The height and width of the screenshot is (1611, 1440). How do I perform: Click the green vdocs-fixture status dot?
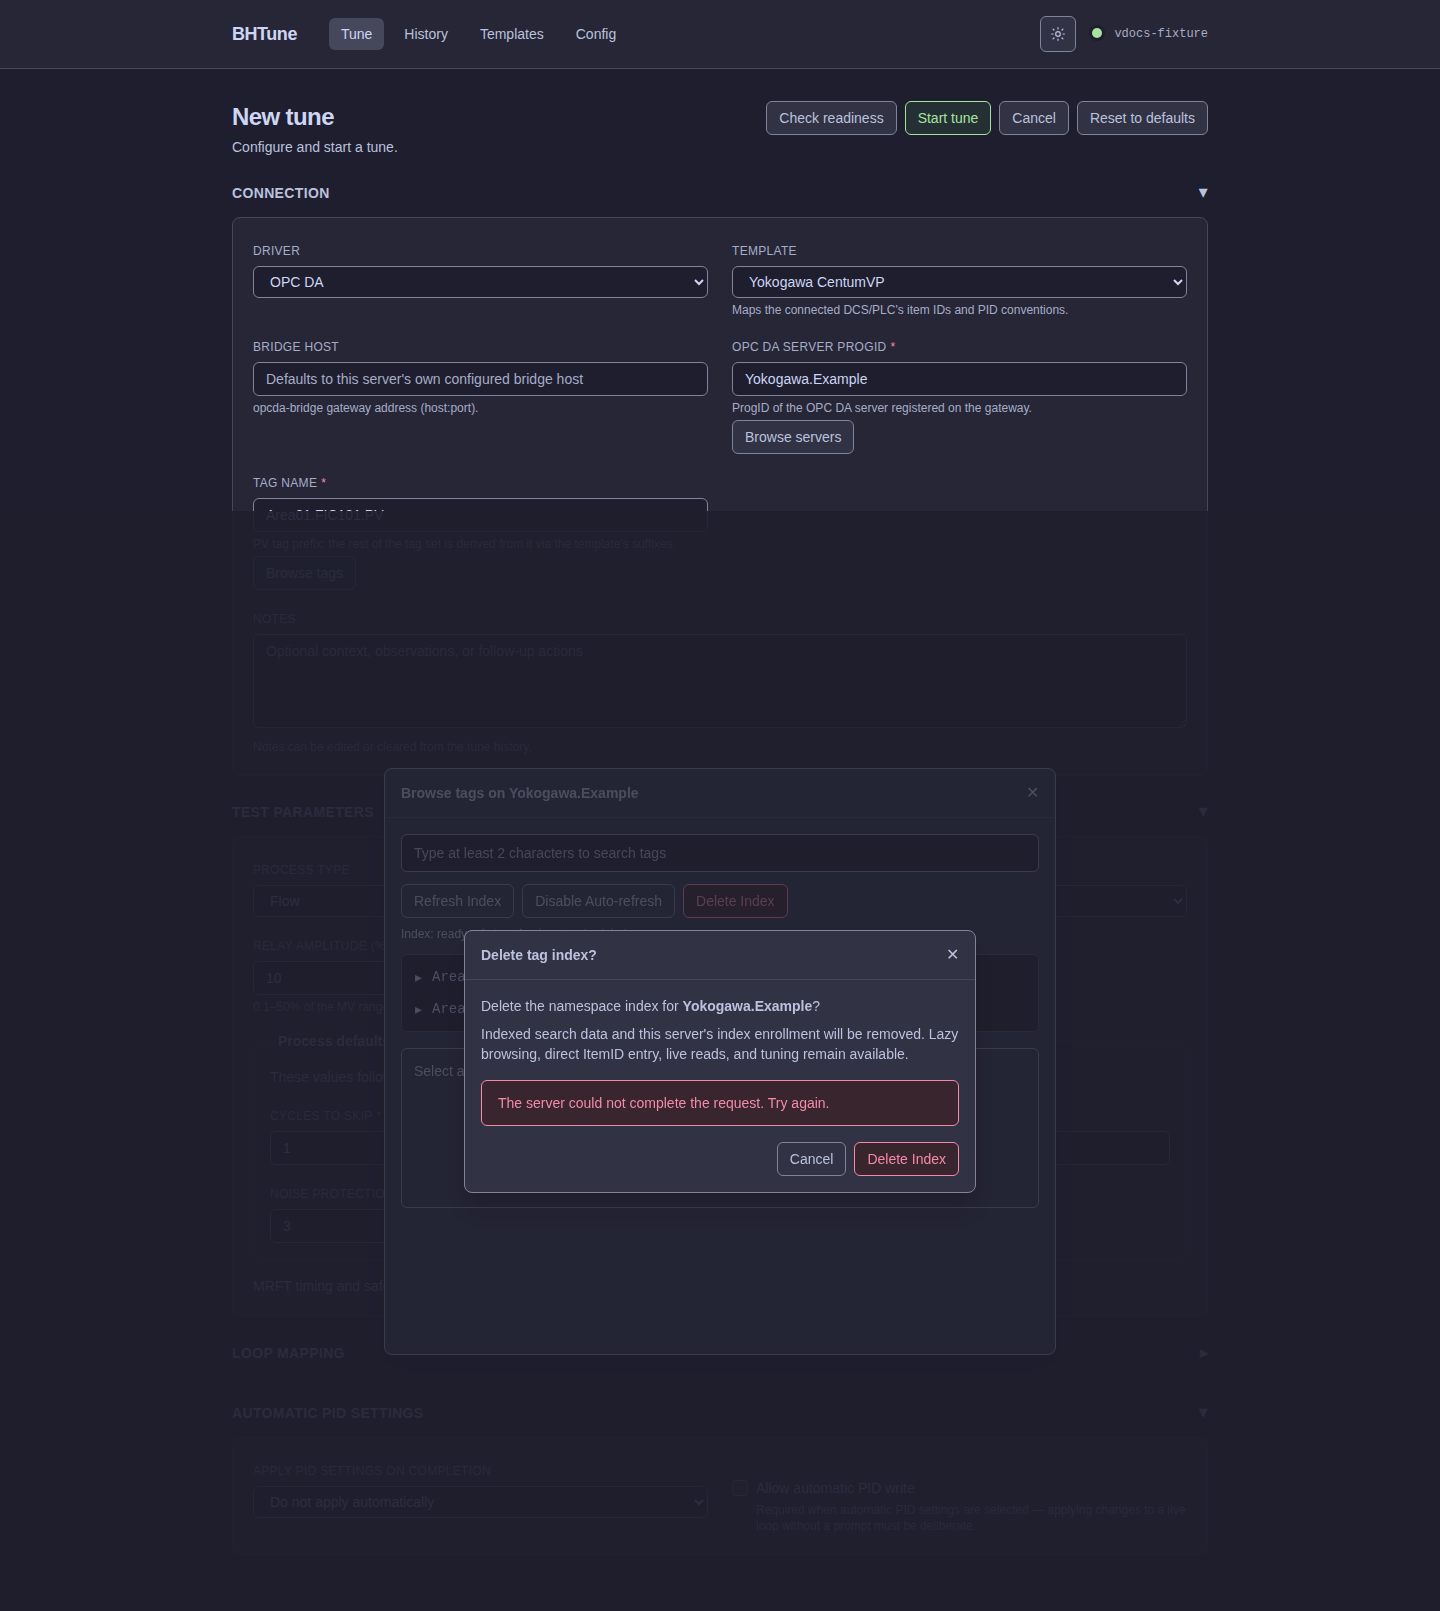[1097, 33]
